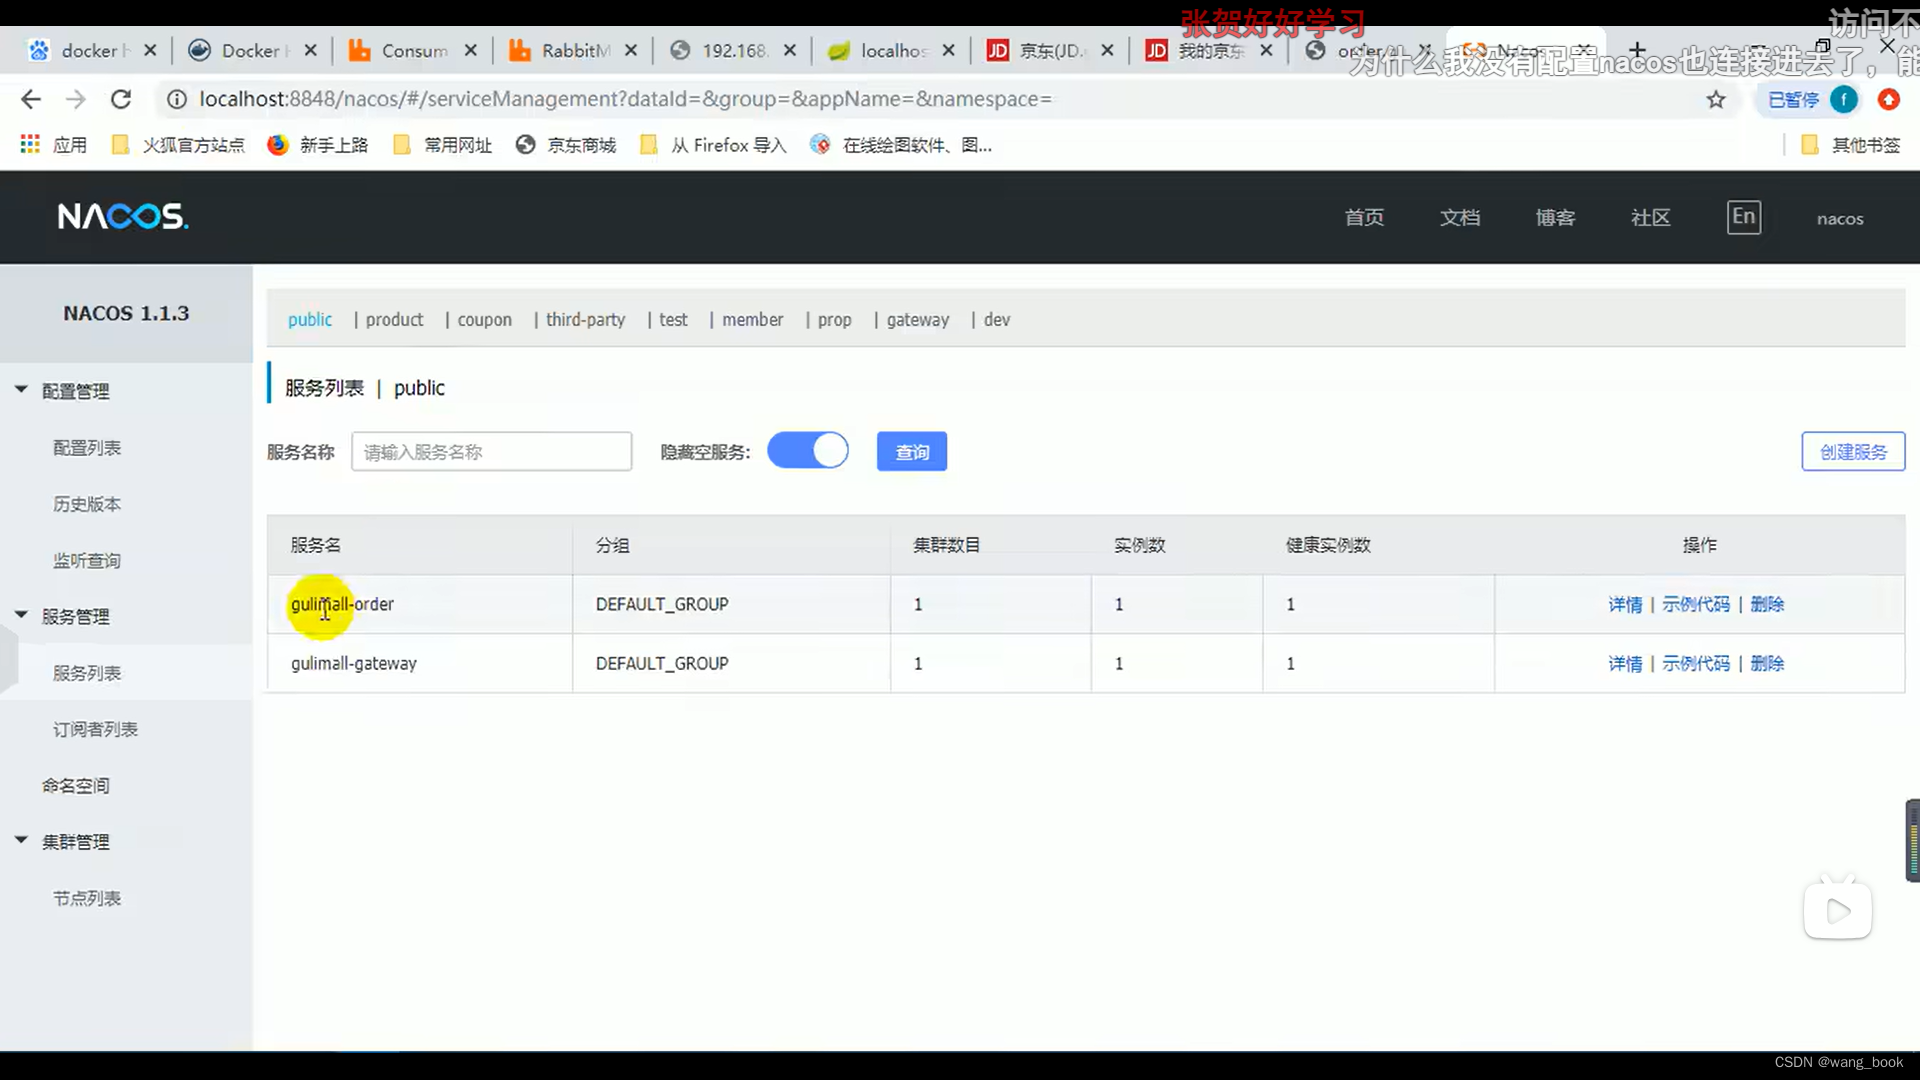Select the member namespace tab
The image size is (1920, 1080).
pyautogui.click(x=753, y=319)
